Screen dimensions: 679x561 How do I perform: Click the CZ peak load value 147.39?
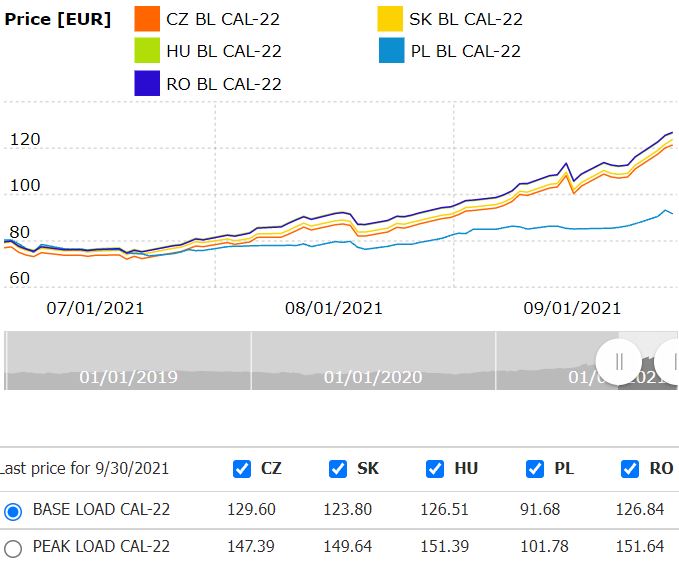coord(257,547)
